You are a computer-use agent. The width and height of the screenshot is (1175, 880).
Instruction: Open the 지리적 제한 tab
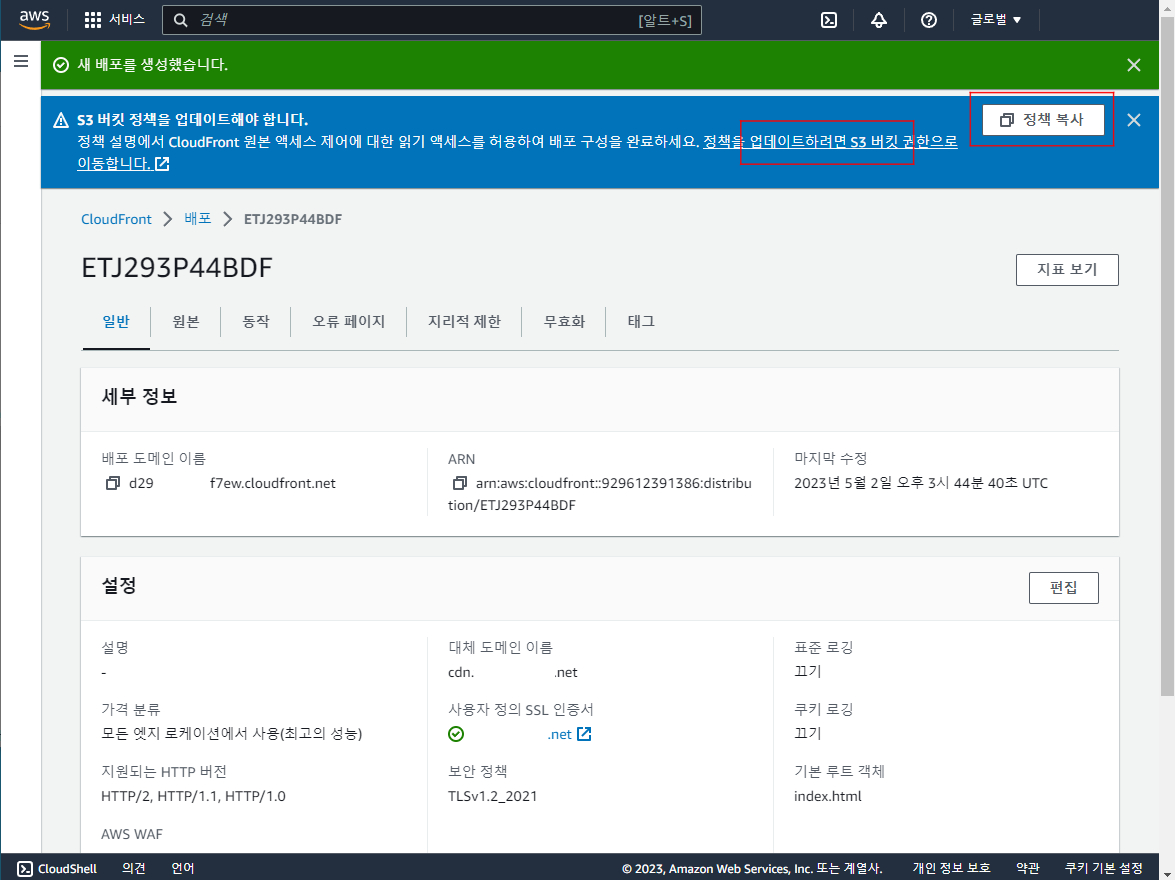pos(464,322)
